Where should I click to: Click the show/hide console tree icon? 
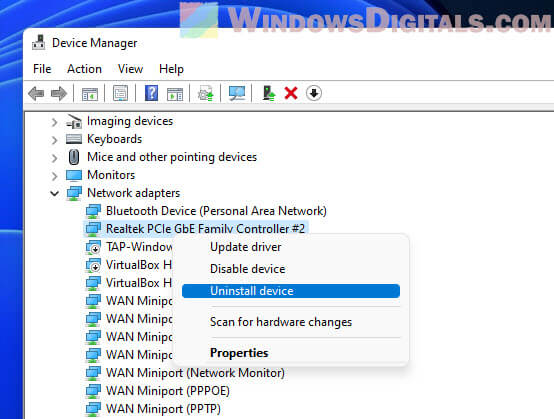[90, 94]
